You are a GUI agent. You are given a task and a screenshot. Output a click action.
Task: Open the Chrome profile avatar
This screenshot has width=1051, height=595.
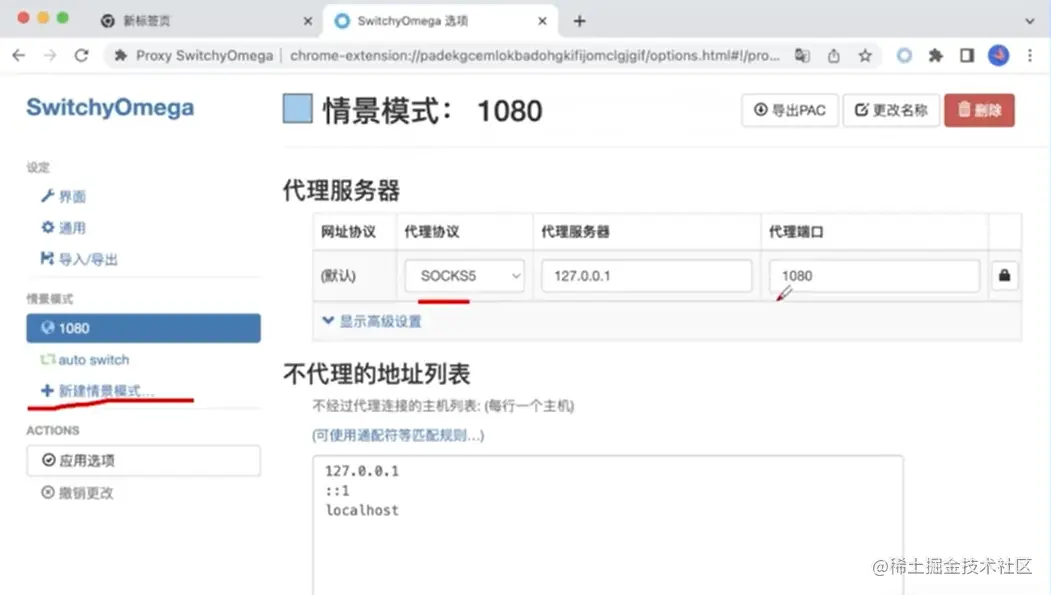[x=999, y=55]
